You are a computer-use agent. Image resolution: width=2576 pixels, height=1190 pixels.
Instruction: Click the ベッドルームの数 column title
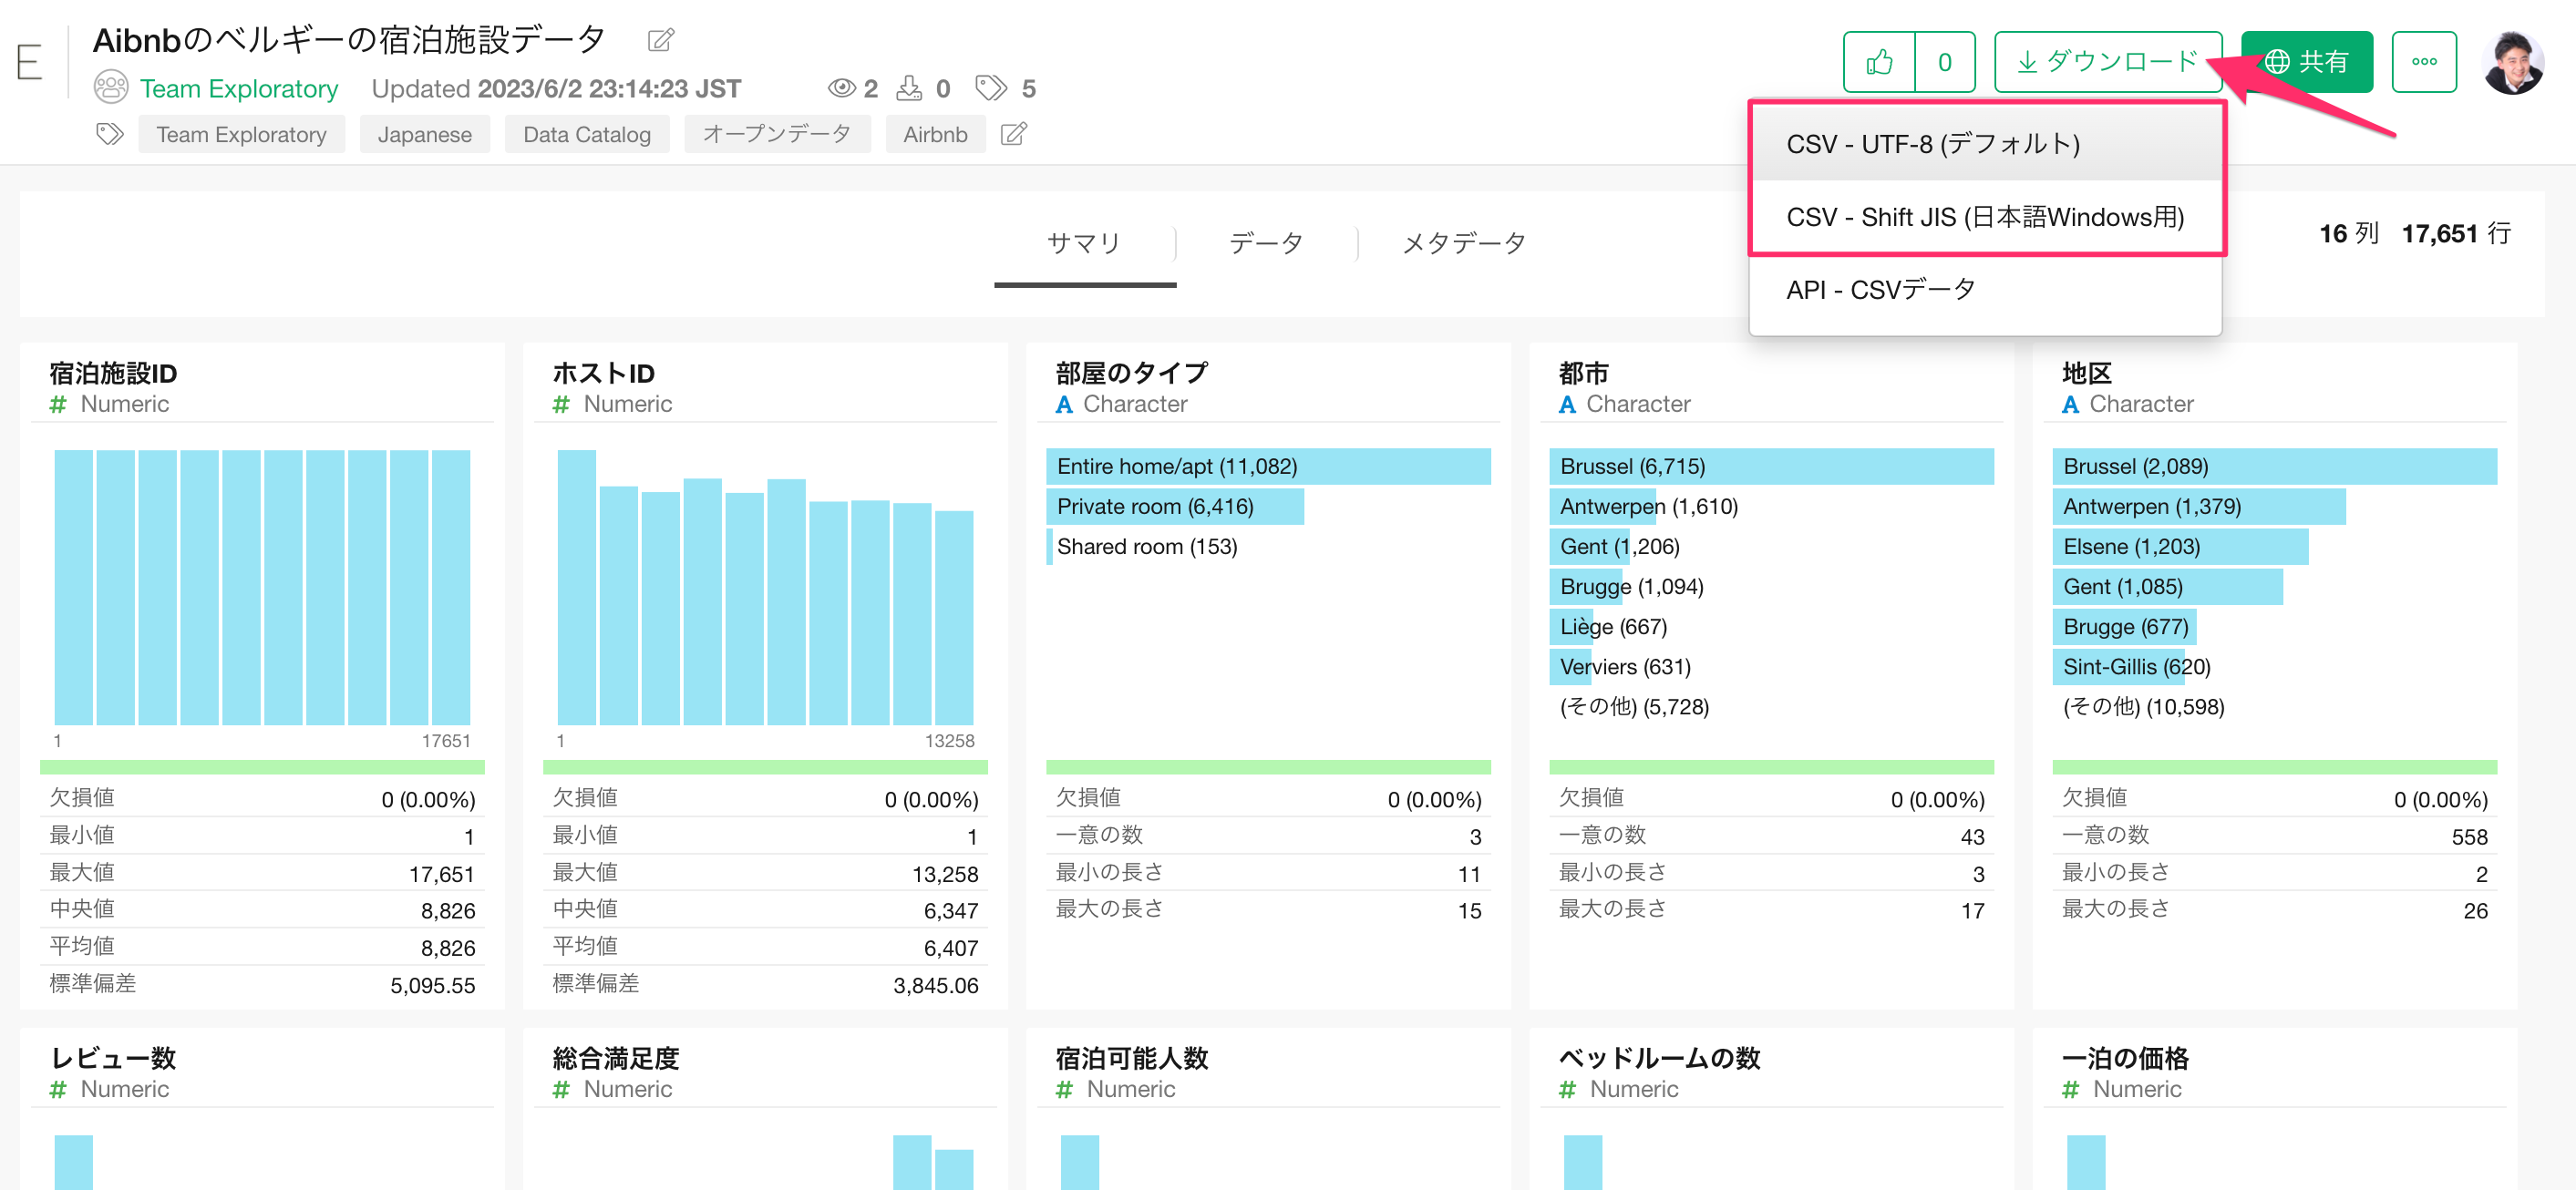[1659, 1058]
